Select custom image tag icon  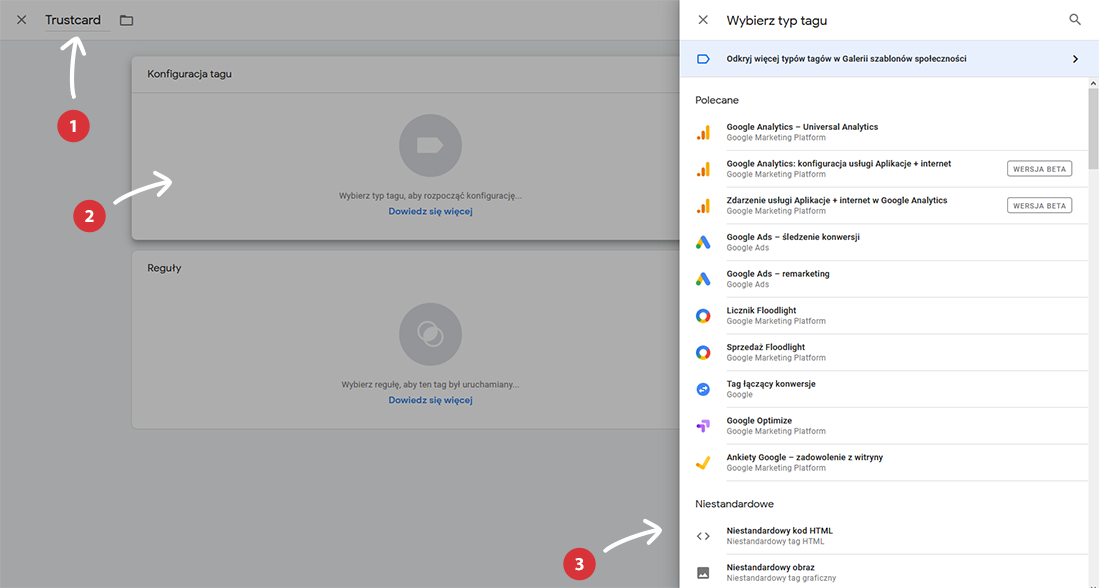pos(703,573)
